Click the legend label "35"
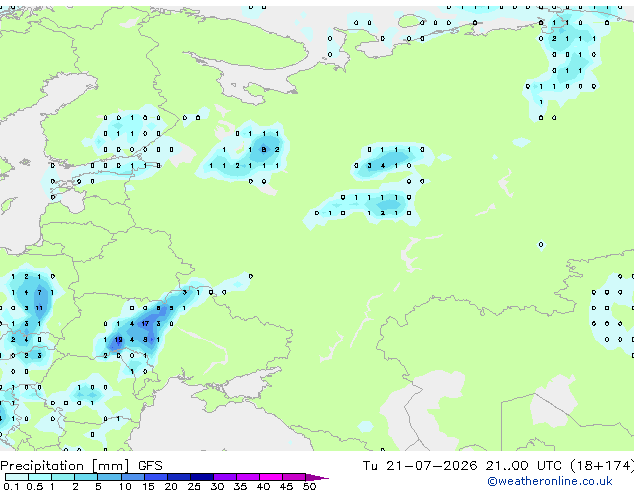Screen dimensions: 634x490 point(240,486)
